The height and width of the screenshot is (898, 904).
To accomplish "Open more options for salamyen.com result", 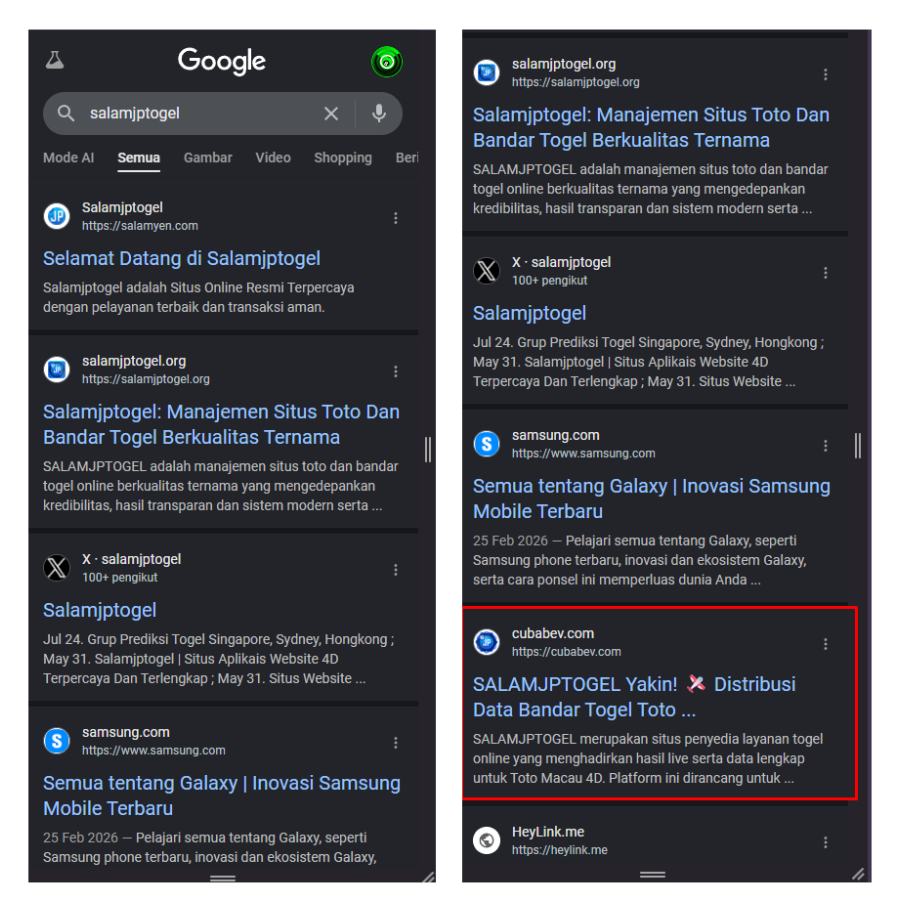I will (396, 218).
